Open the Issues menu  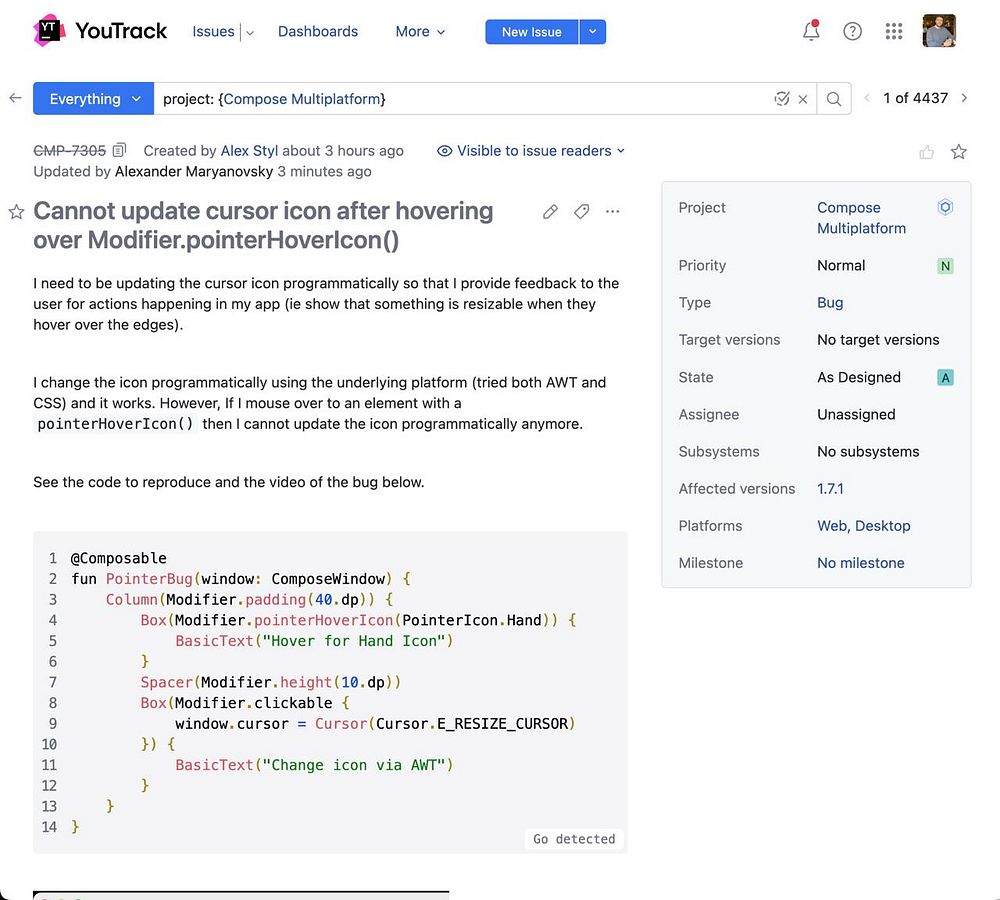click(214, 31)
